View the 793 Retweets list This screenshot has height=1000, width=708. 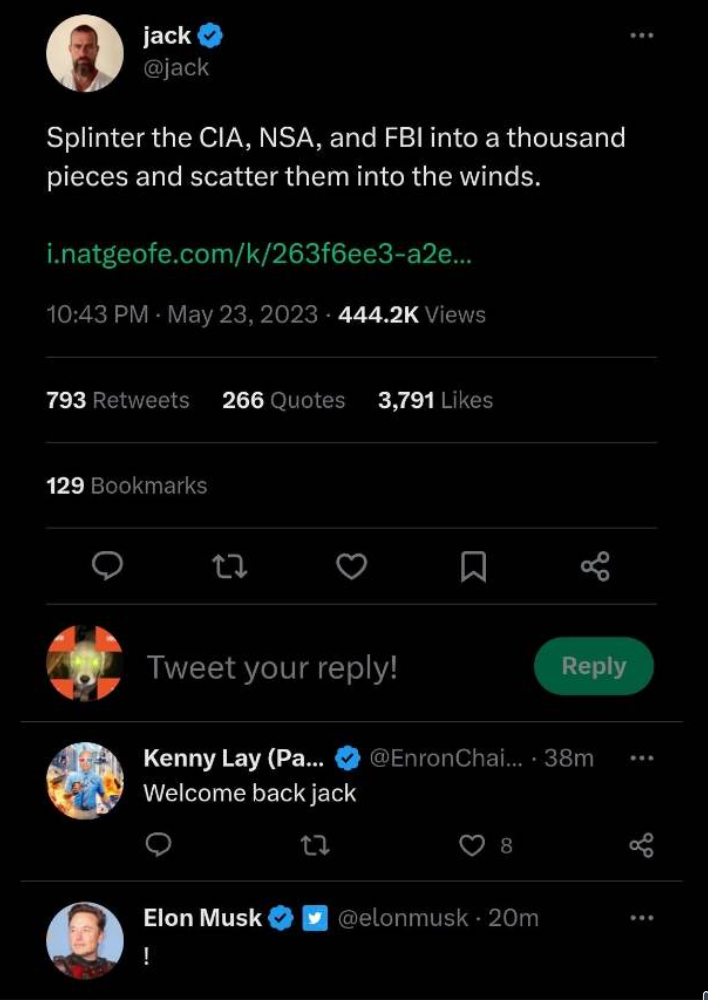(117, 400)
